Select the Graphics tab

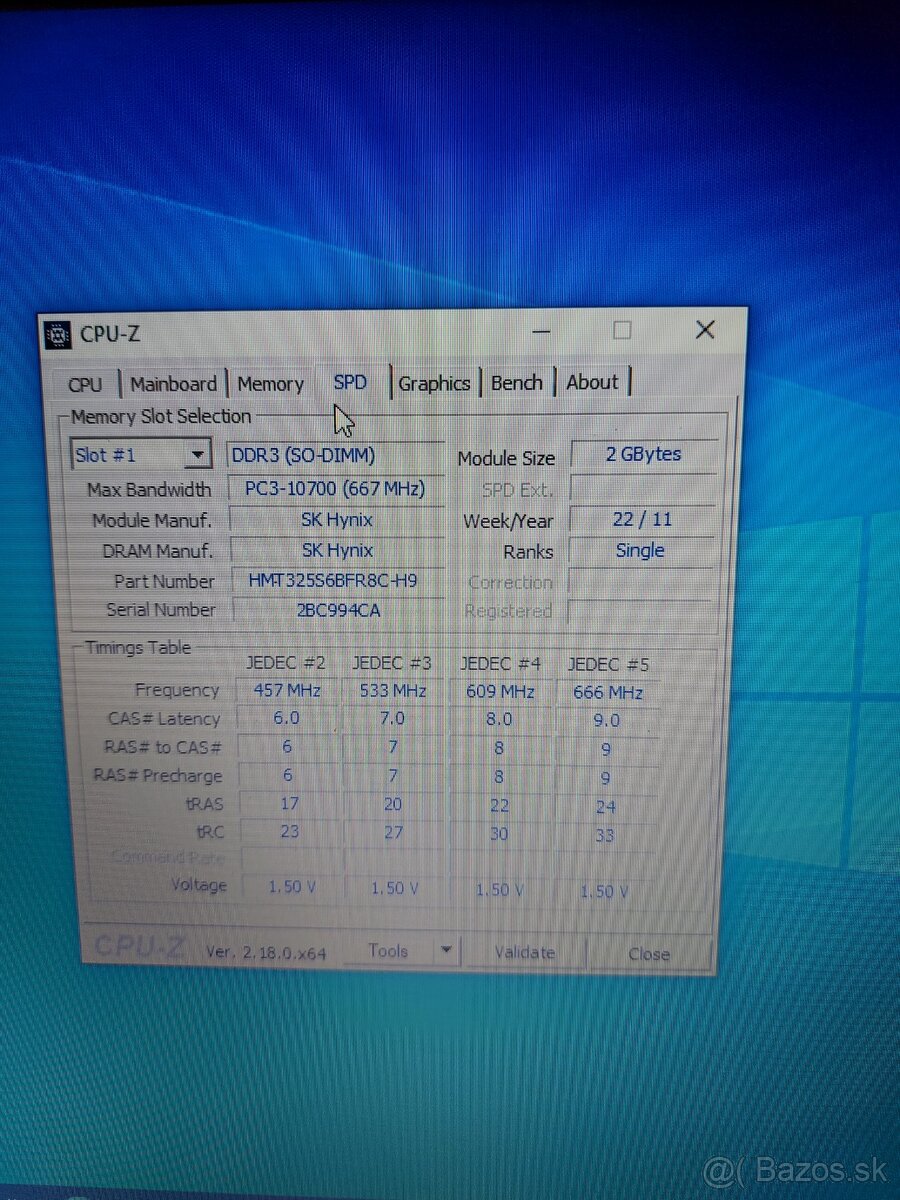(434, 382)
